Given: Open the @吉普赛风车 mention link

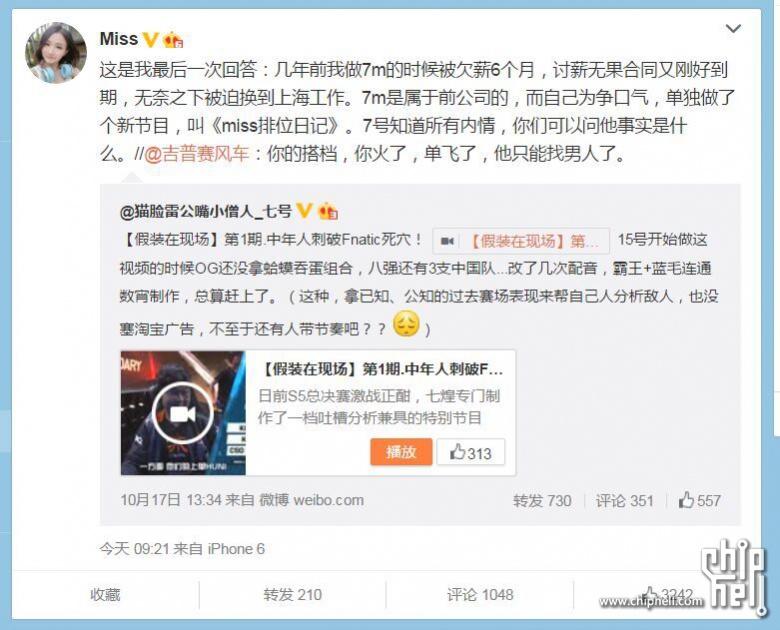Looking at the screenshot, I should [196, 154].
